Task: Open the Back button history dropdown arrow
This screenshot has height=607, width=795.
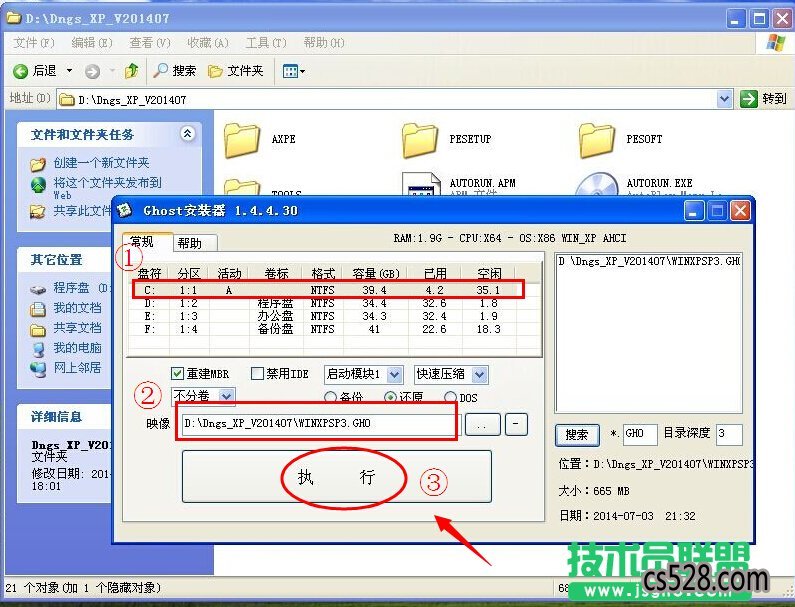Action: coord(69,71)
